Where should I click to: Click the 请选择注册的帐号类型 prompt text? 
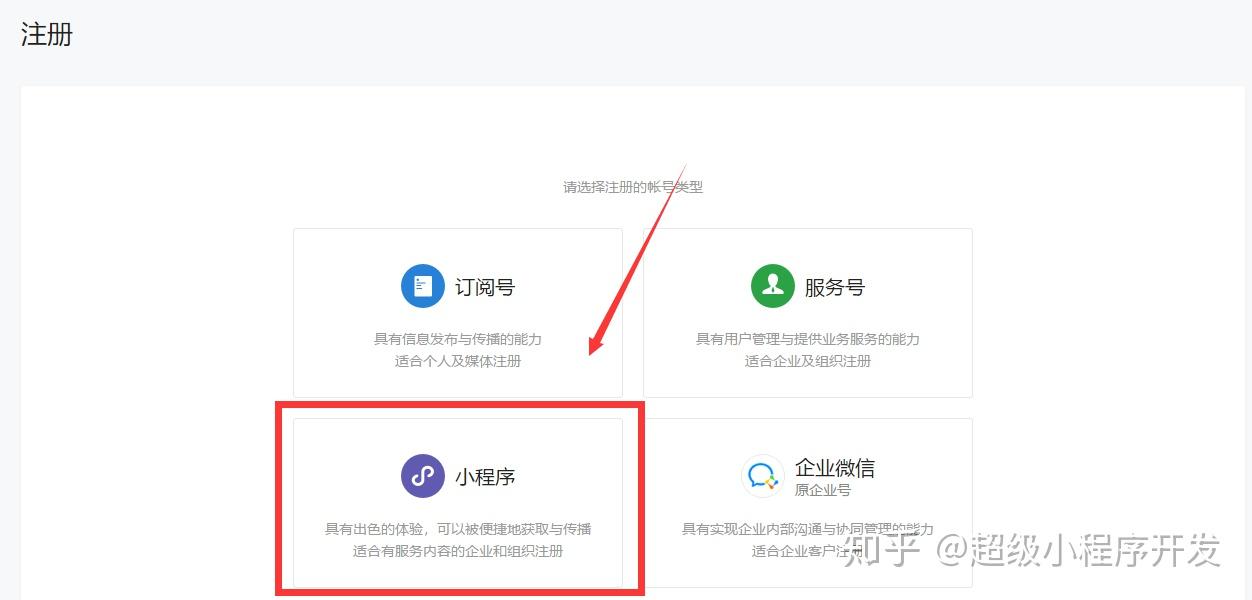633,187
